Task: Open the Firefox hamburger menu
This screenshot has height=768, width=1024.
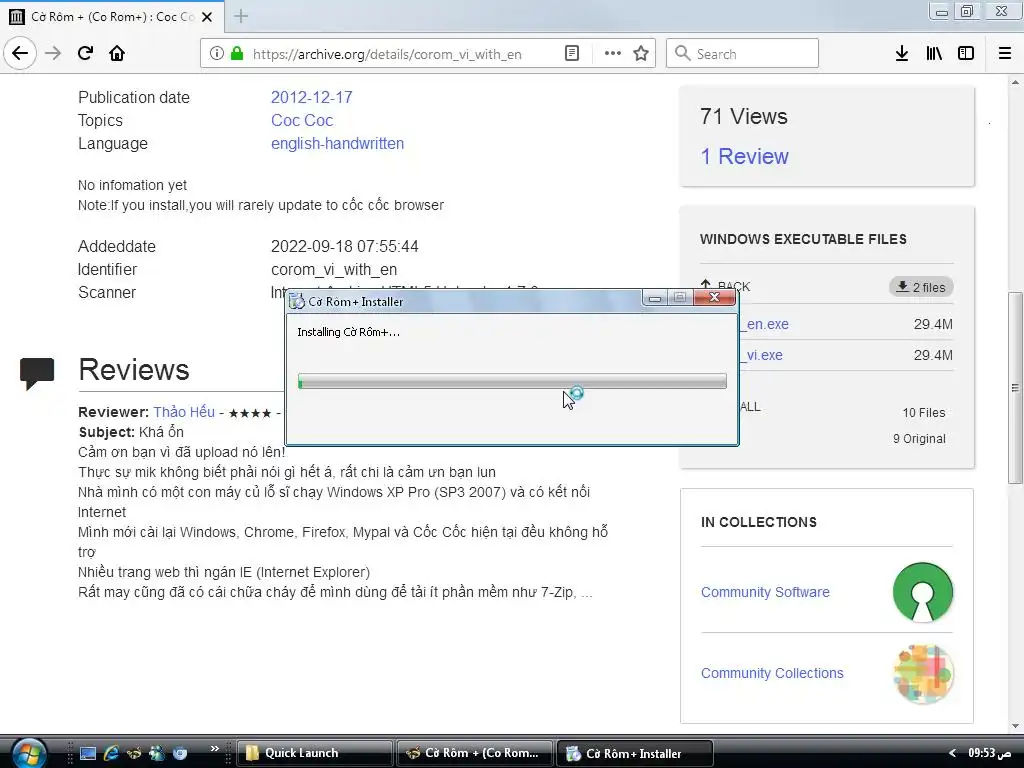Action: point(1005,54)
